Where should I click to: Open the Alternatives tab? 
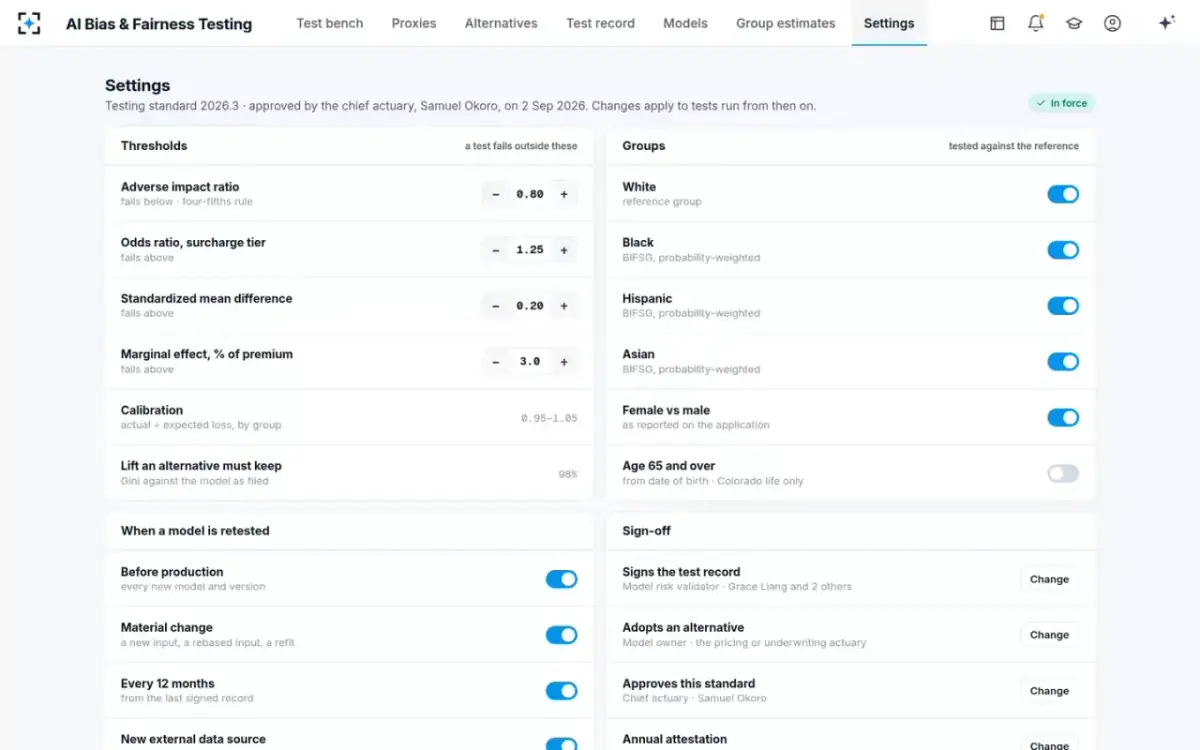pyautogui.click(x=501, y=23)
